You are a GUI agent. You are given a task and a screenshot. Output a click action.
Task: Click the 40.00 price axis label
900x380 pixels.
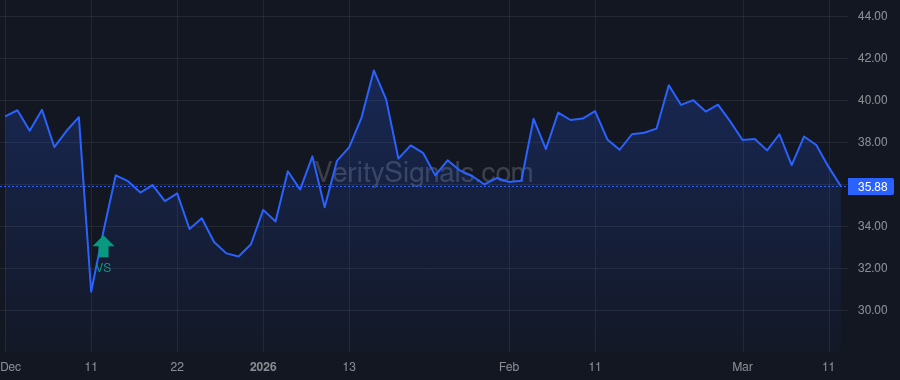pyautogui.click(x=872, y=100)
